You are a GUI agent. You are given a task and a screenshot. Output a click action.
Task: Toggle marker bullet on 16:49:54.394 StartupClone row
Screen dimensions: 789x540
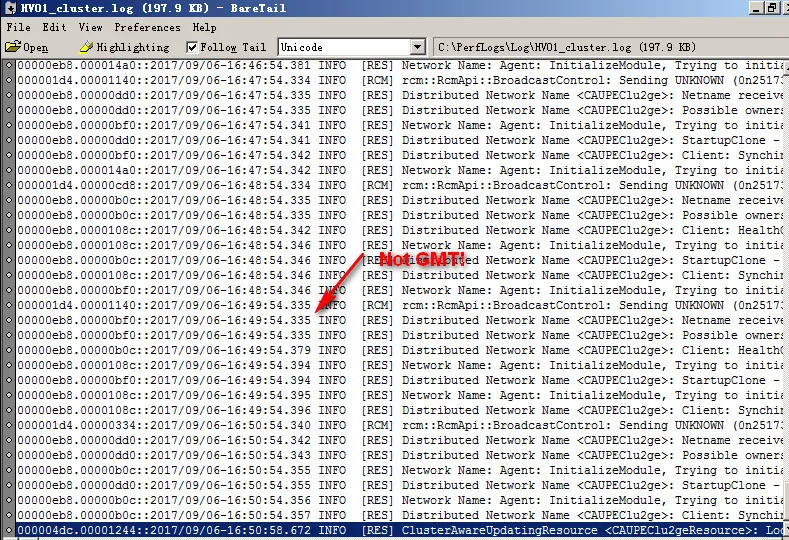pyautogui.click(x=9, y=380)
